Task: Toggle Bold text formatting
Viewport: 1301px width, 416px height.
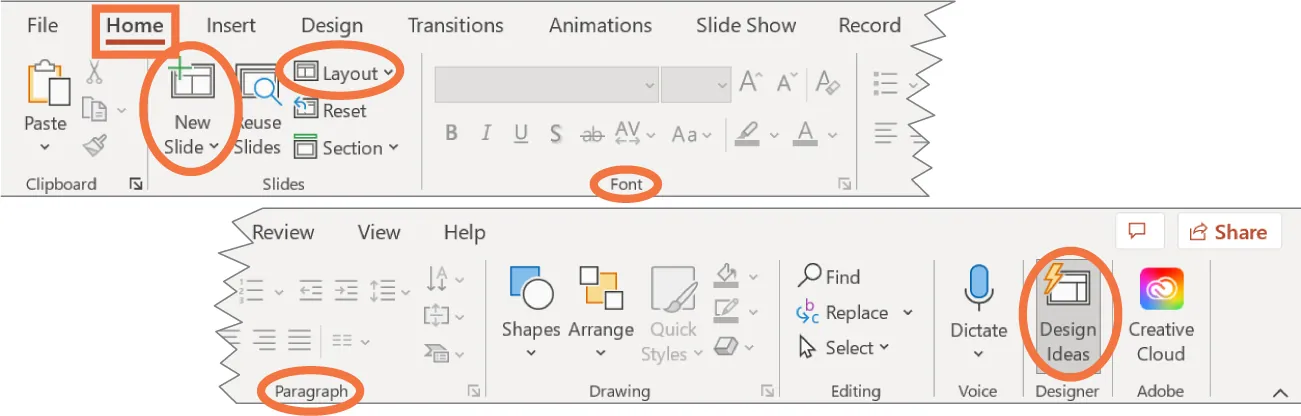Action: pos(451,134)
